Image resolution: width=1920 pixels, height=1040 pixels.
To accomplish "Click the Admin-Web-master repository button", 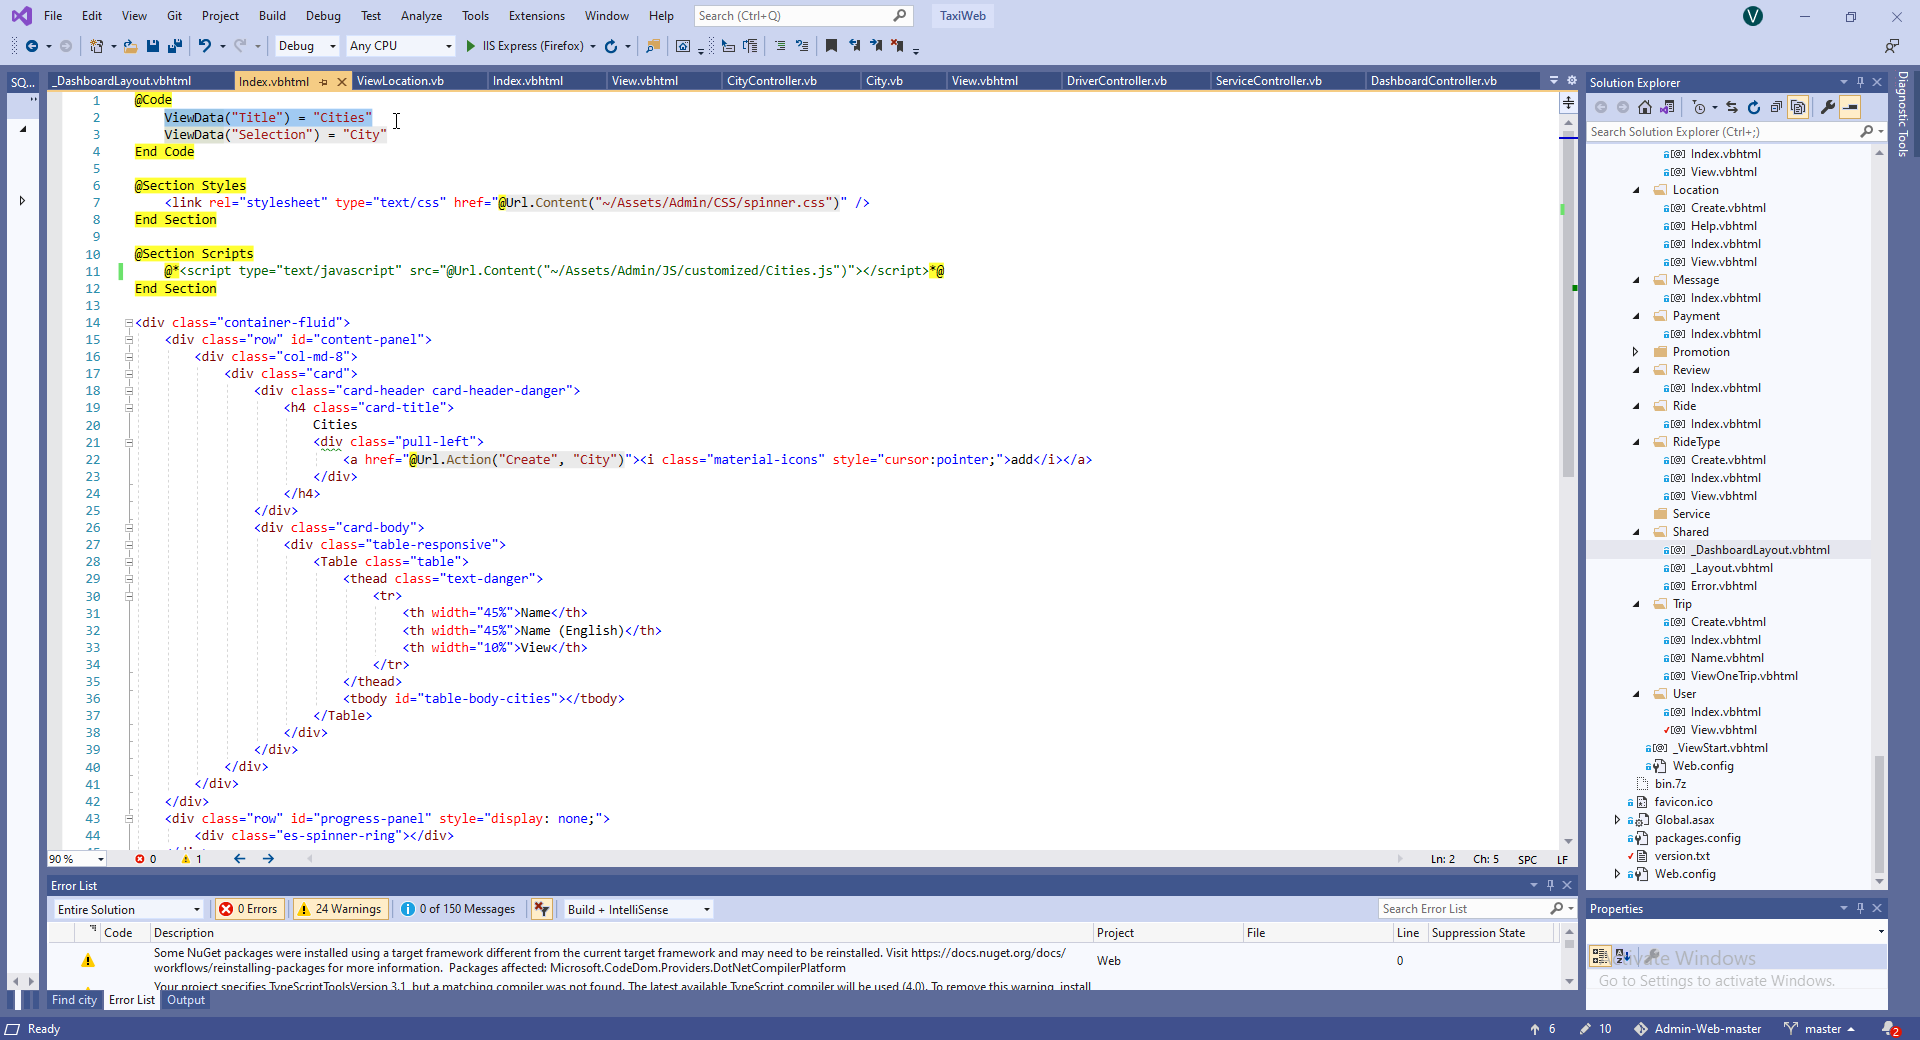I will pos(1698,1029).
